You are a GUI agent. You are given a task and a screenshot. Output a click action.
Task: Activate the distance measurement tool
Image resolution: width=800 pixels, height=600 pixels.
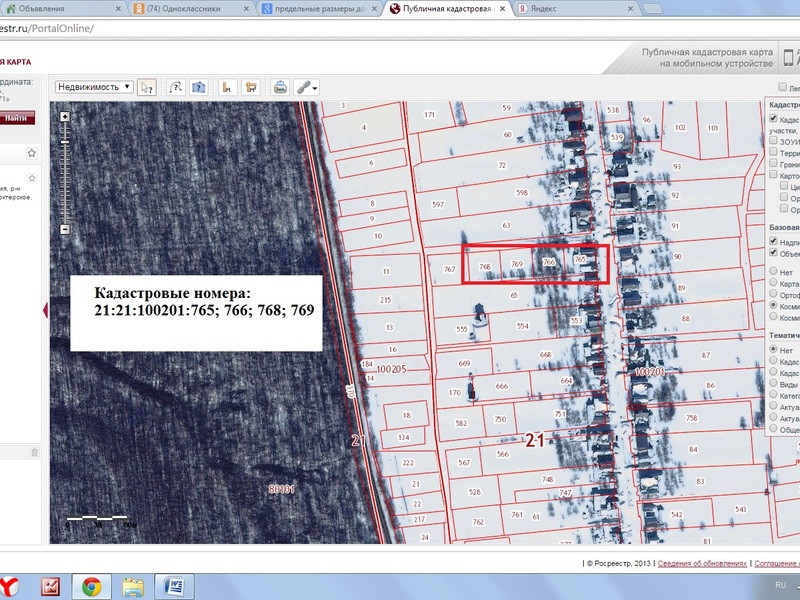click(x=227, y=87)
